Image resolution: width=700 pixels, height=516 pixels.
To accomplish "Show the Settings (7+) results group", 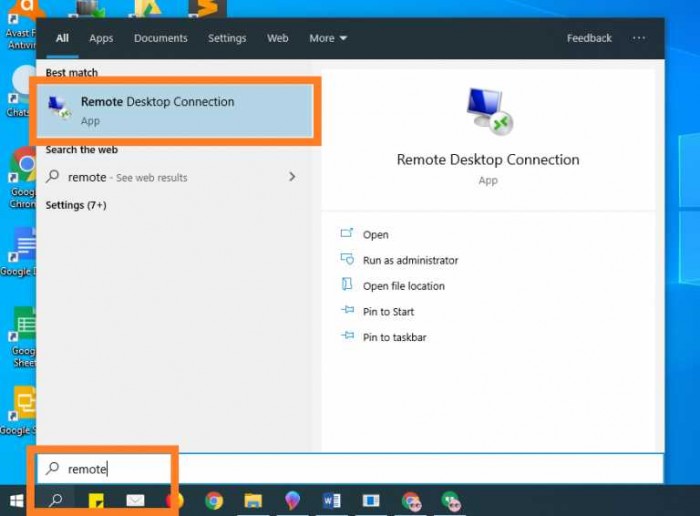I will 76,205.
